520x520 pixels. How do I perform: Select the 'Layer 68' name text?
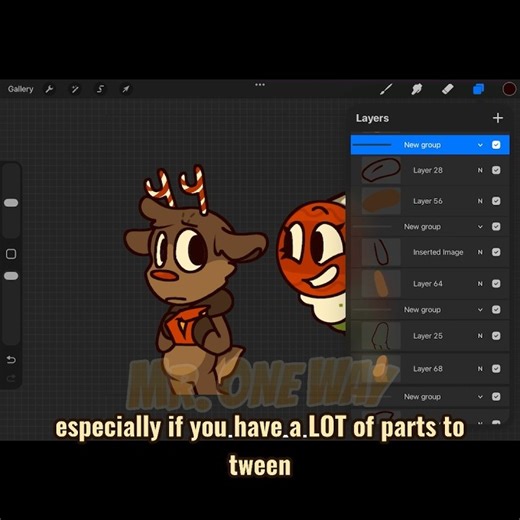point(428,369)
